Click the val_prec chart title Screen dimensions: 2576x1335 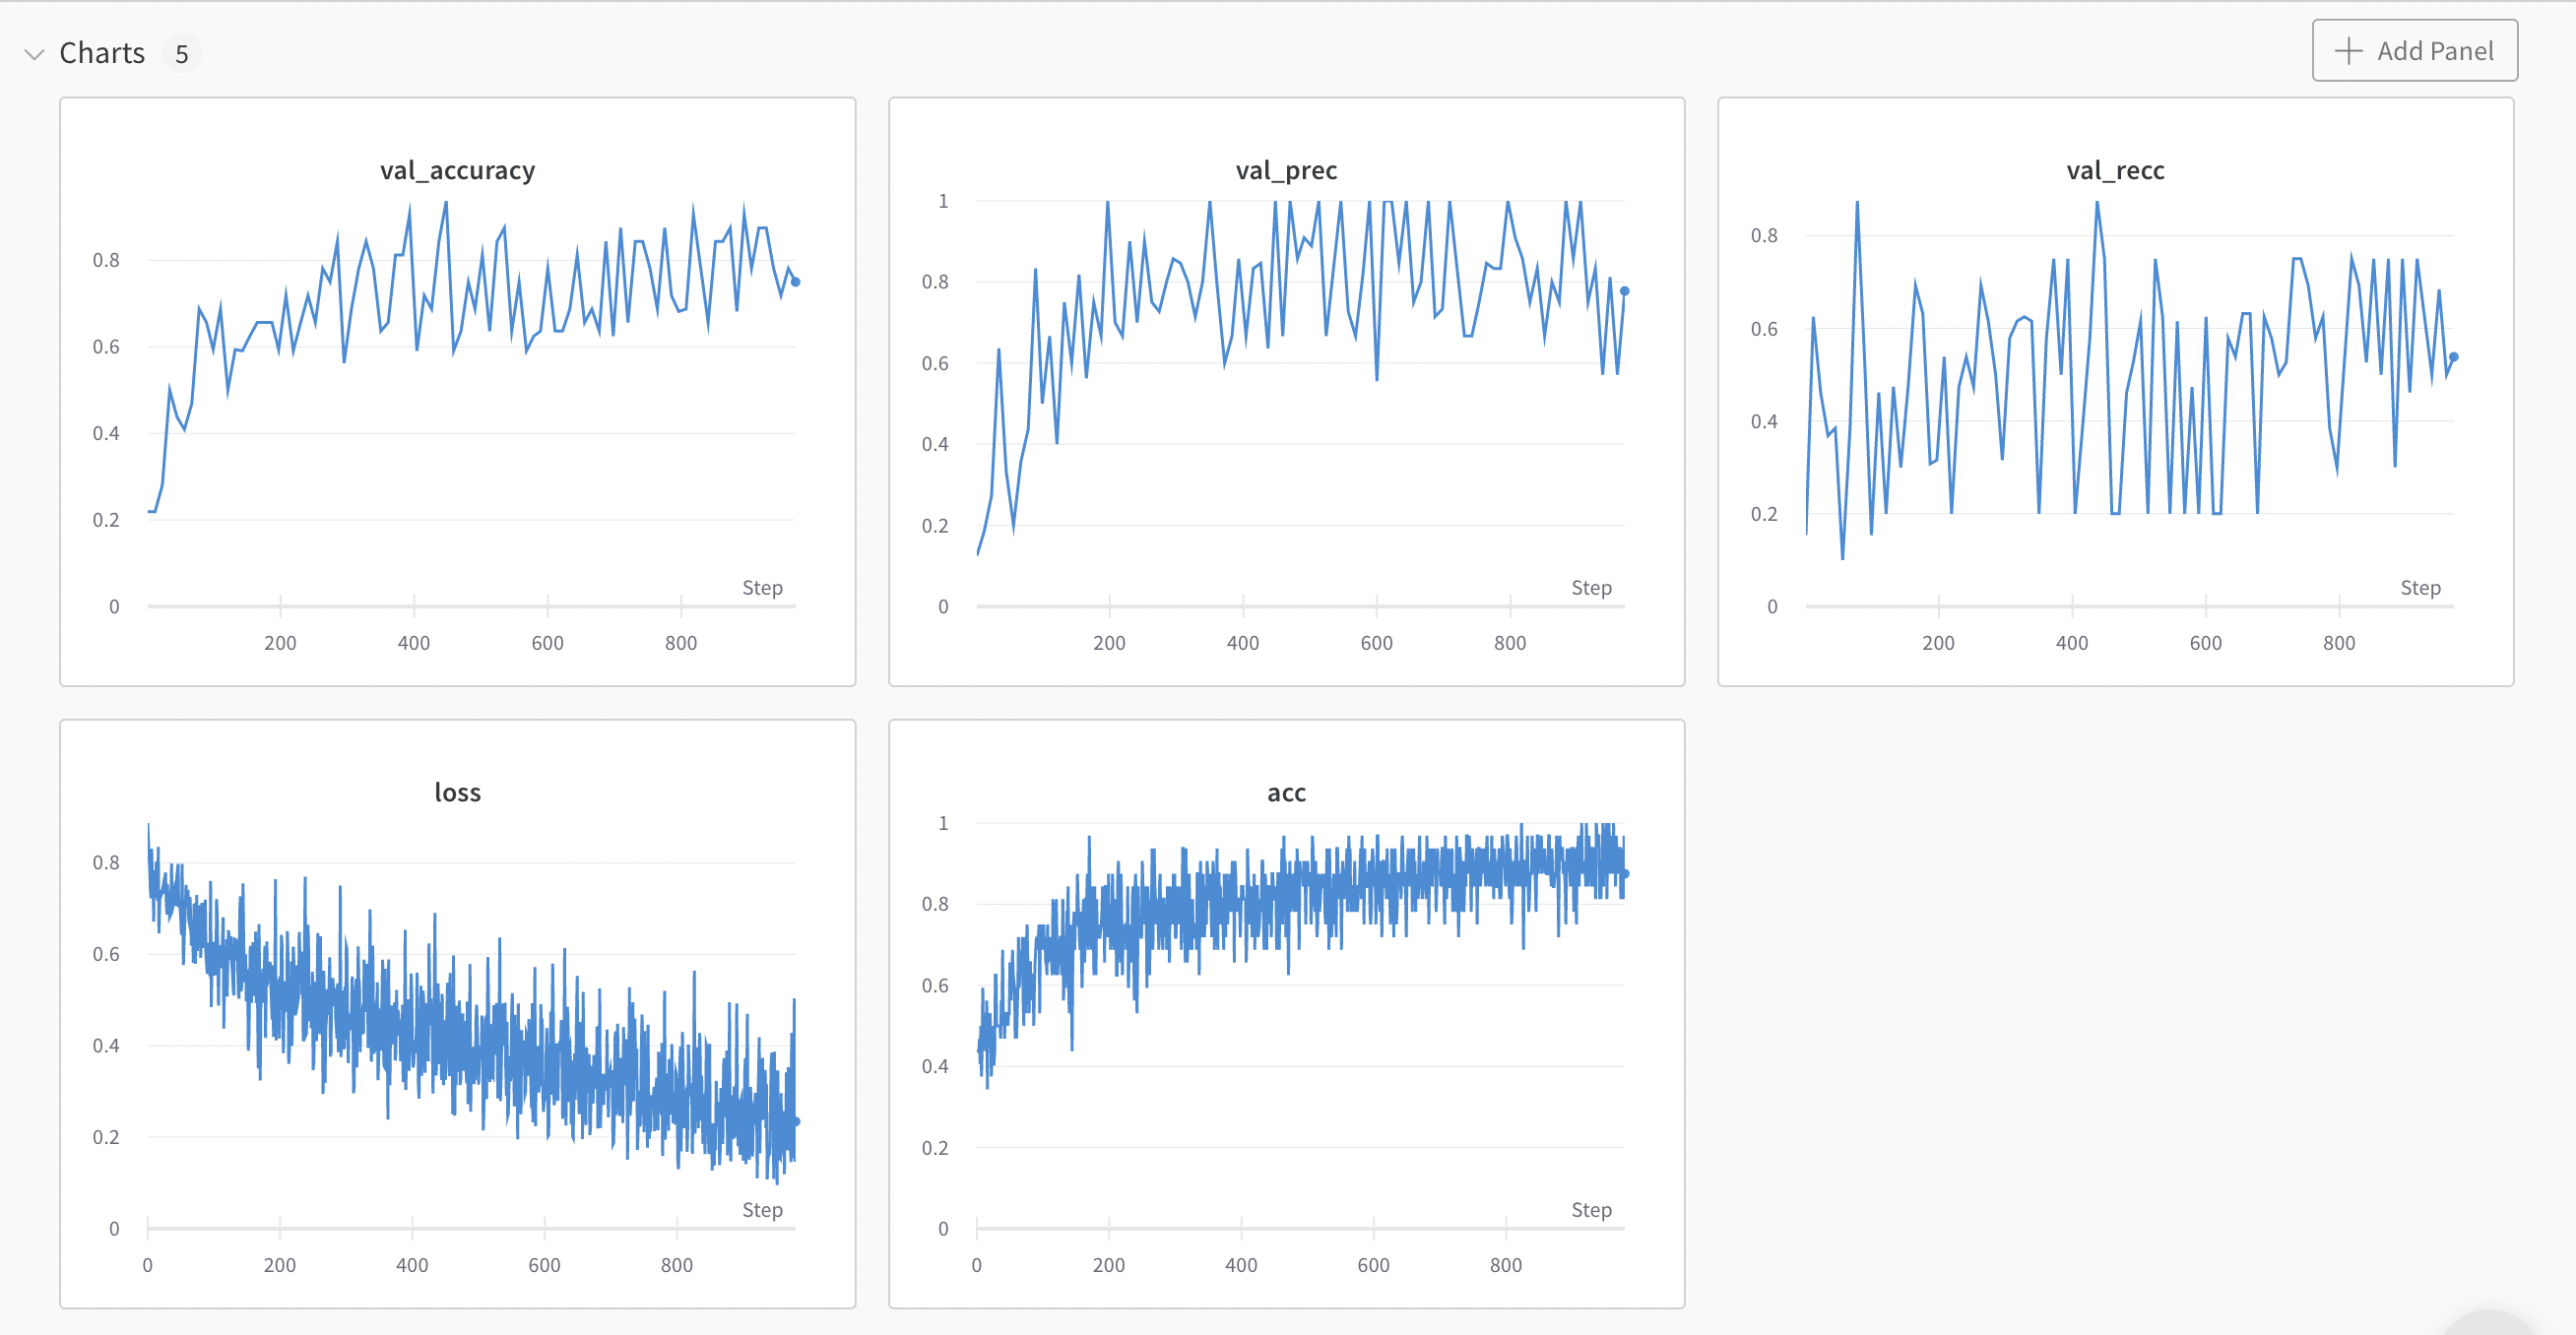coord(1287,171)
